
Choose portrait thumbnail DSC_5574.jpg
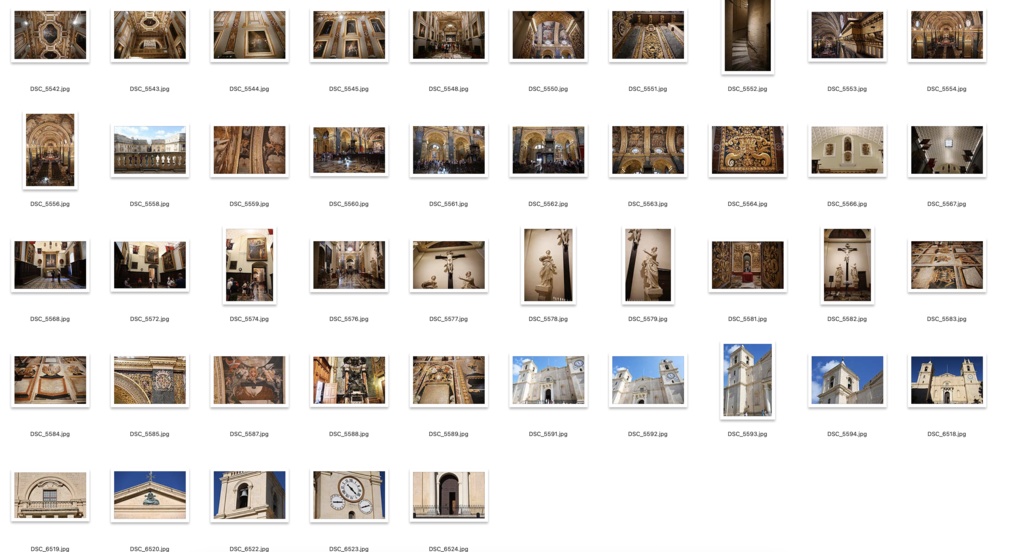(x=249, y=265)
